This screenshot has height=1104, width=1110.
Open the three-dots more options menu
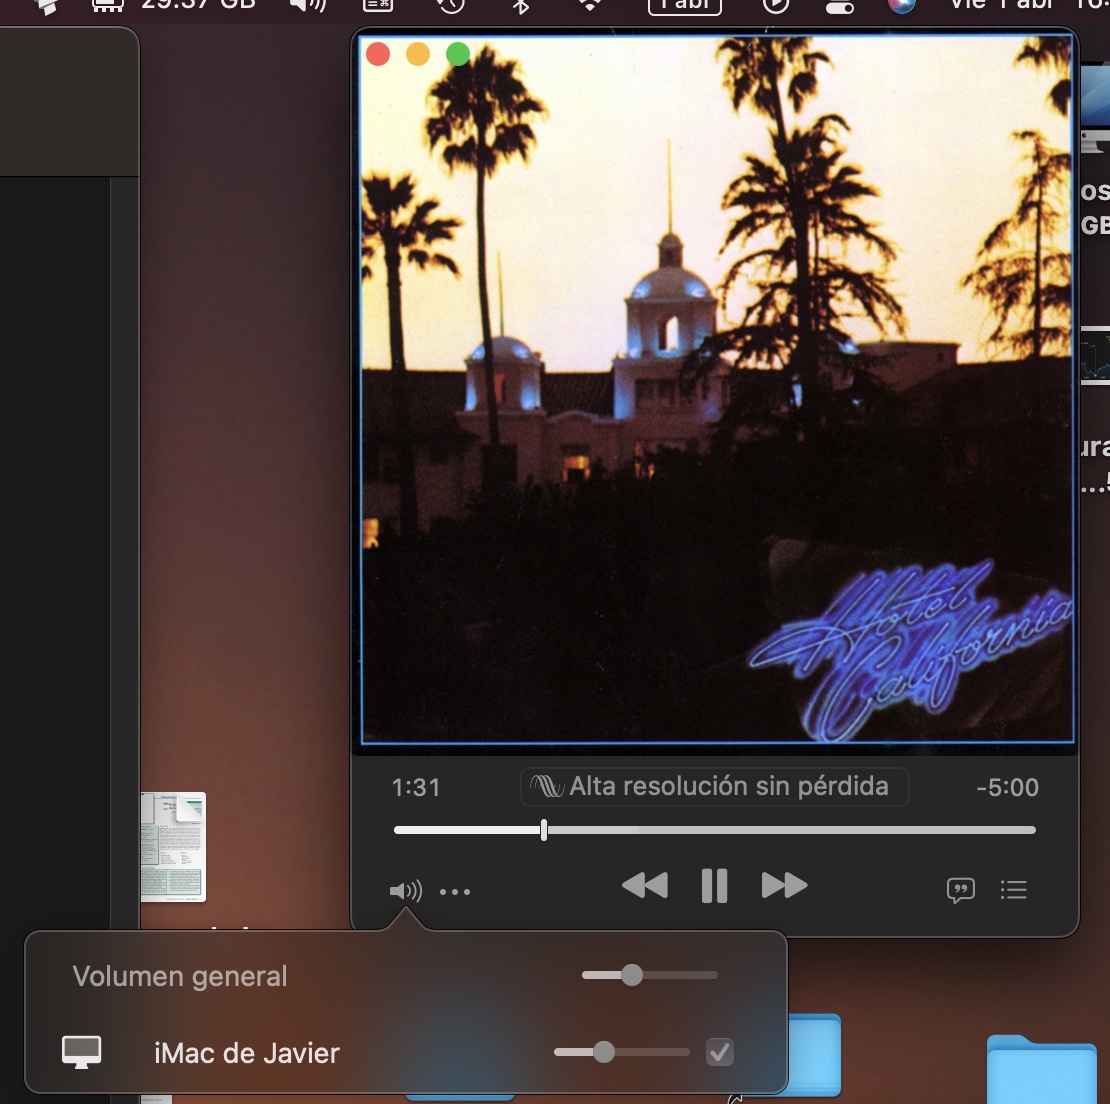pyautogui.click(x=454, y=892)
